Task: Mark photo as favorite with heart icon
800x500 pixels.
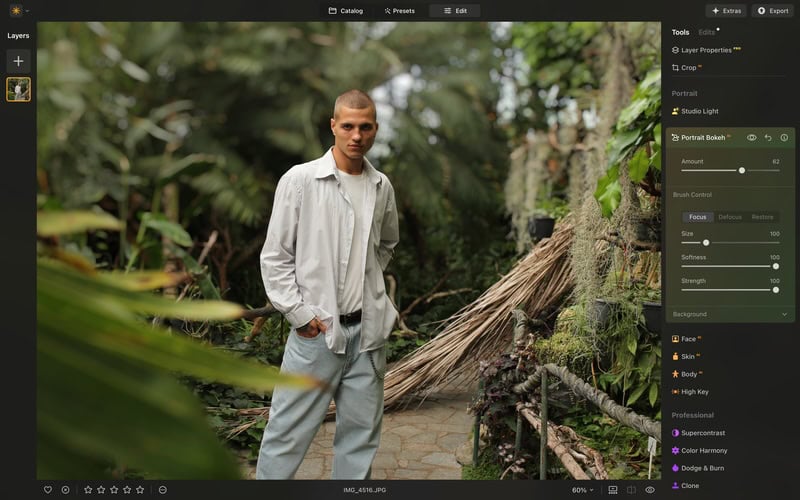Action: (x=48, y=490)
